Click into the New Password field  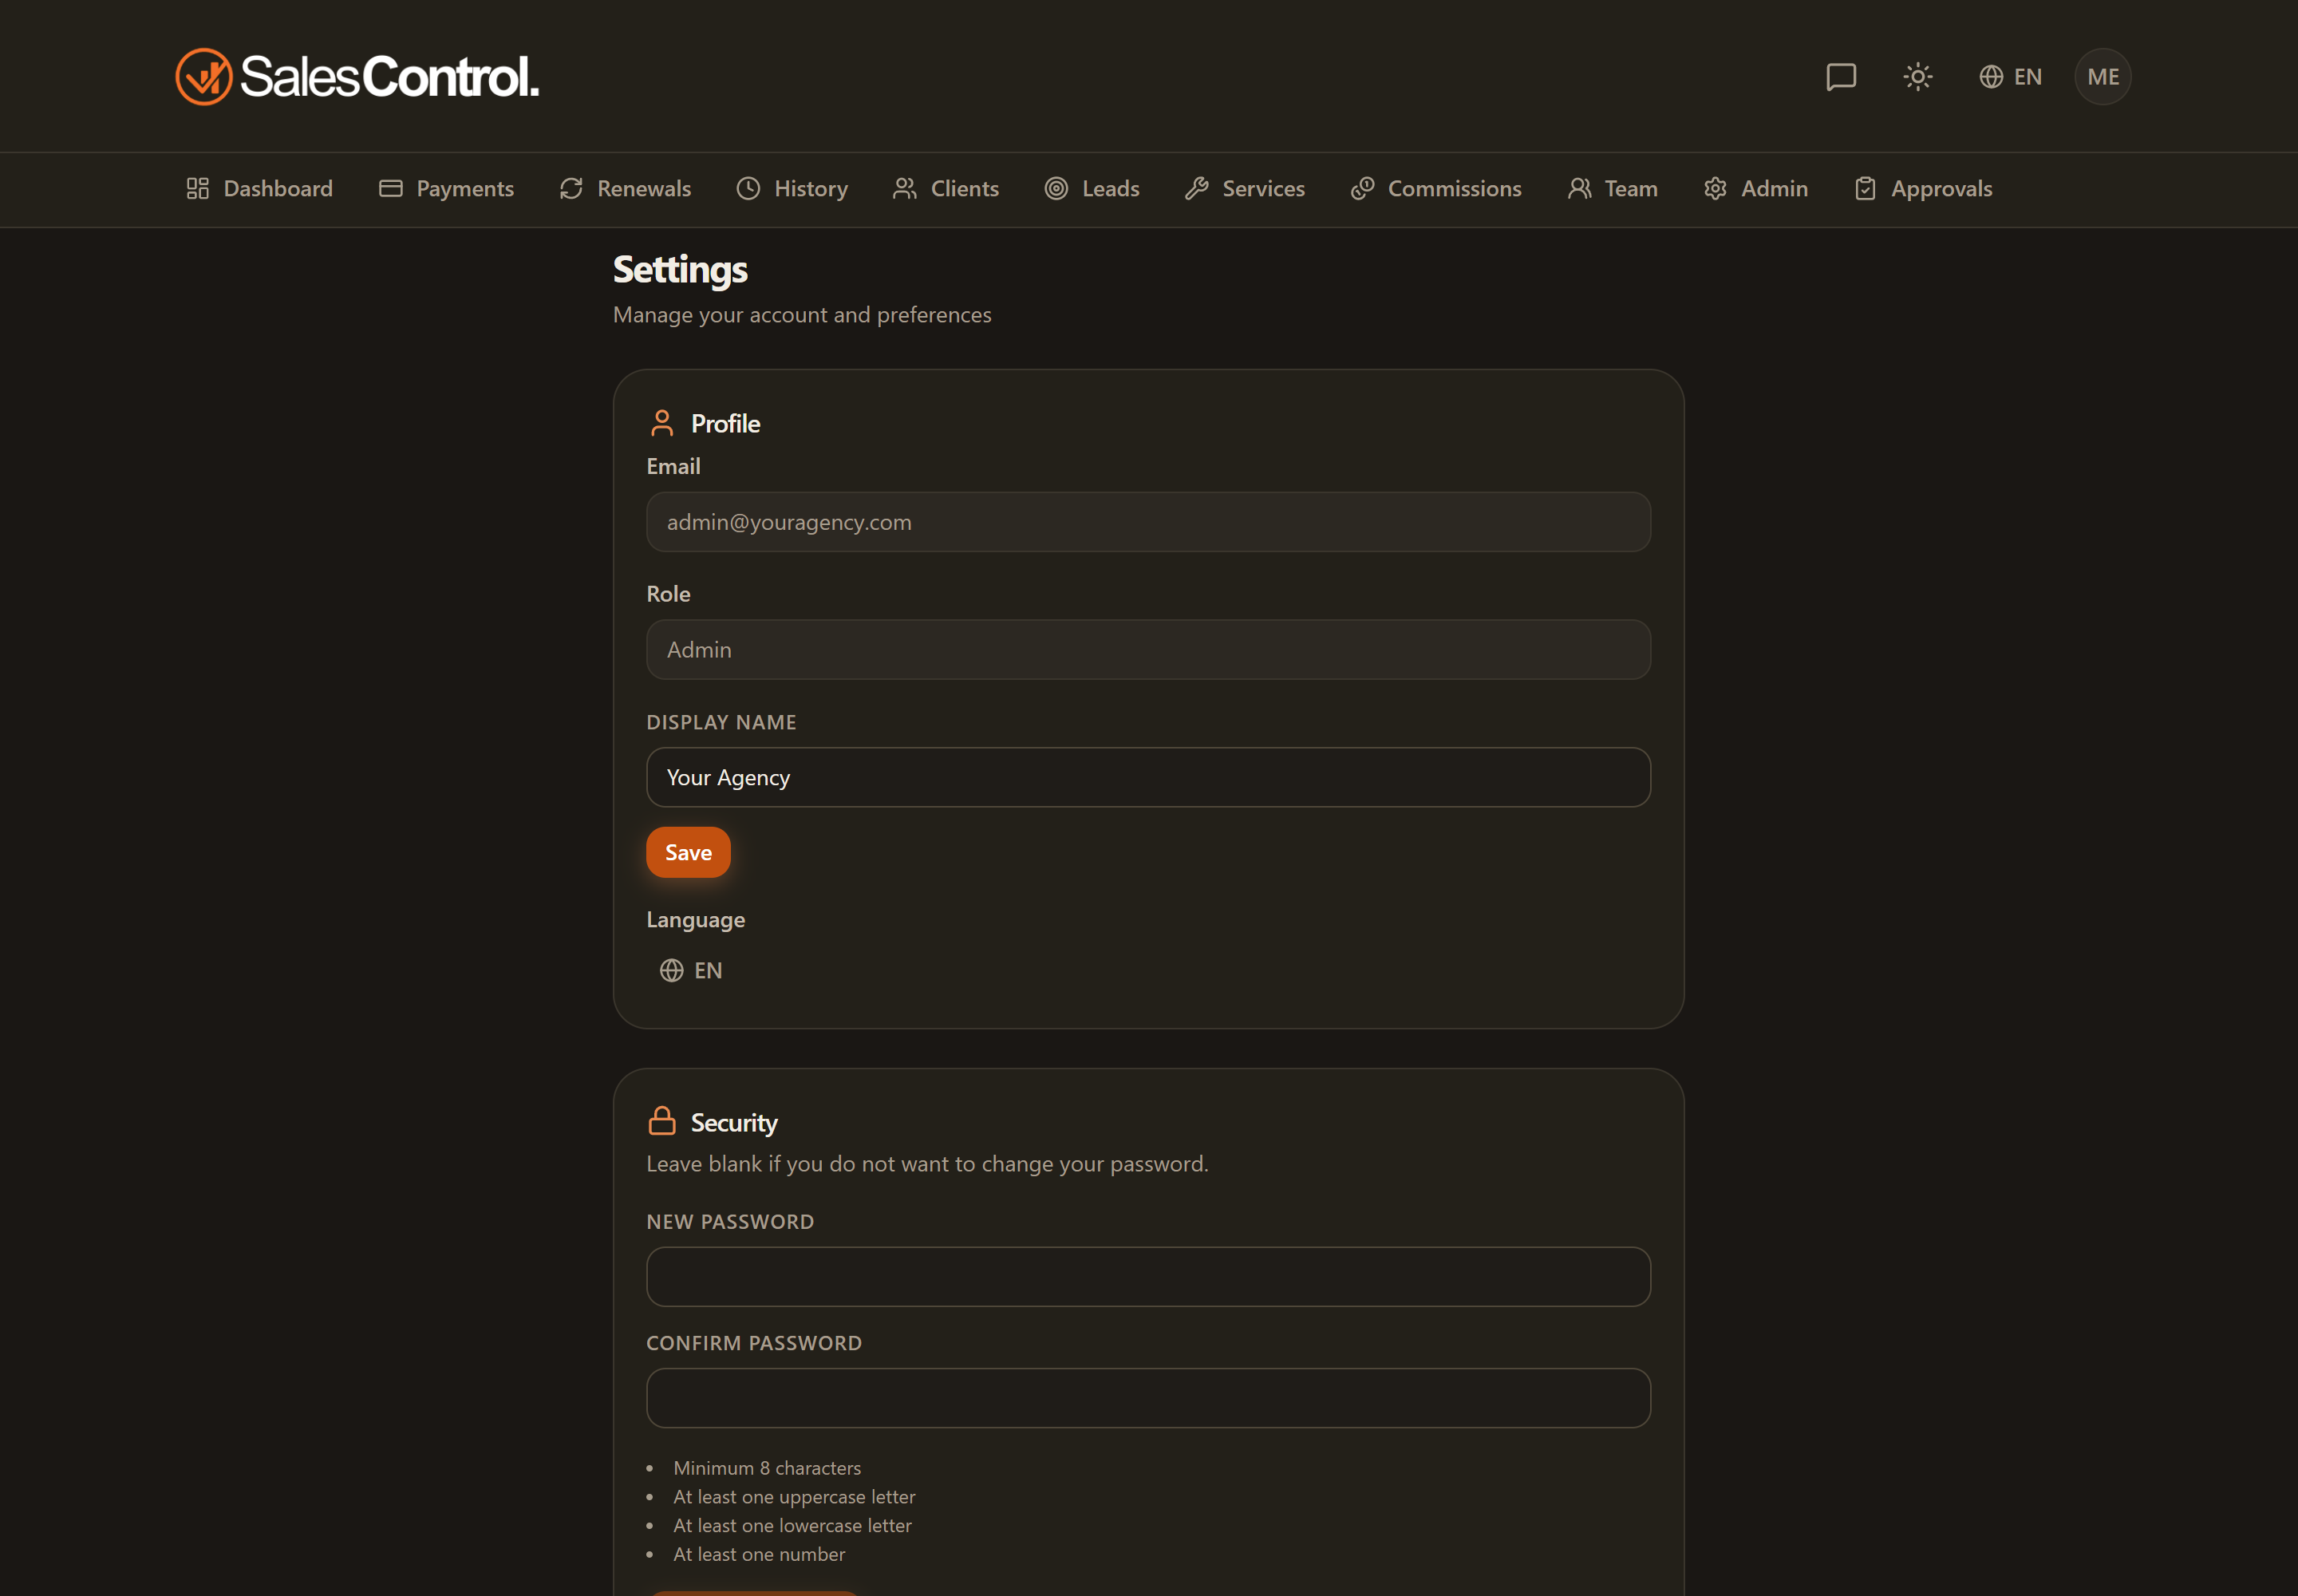[1148, 1277]
